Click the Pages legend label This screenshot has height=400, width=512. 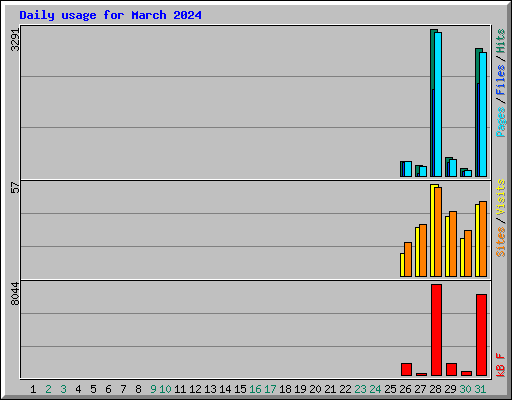pyautogui.click(x=501, y=122)
